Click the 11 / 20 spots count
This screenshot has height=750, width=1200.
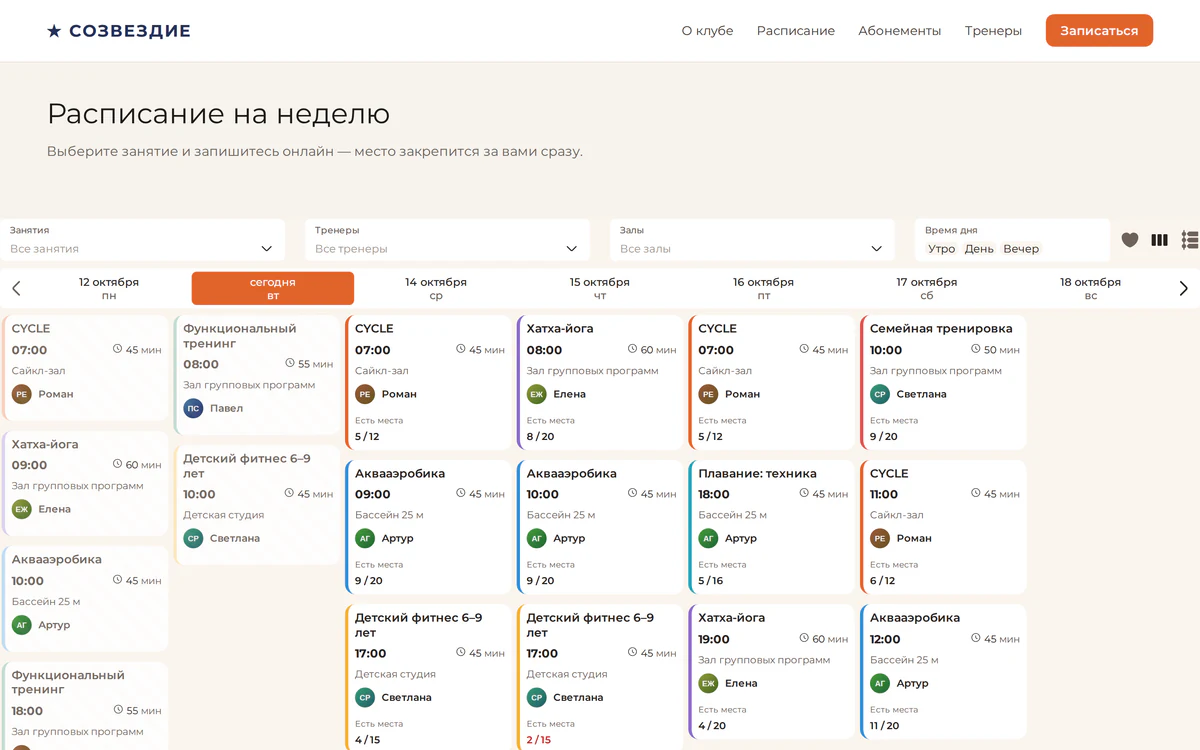[884, 726]
